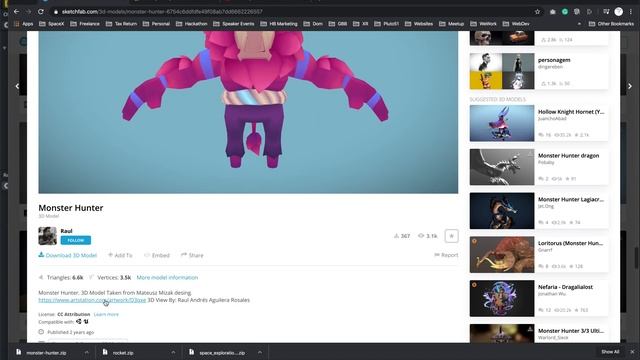Open the HB Marketing bookmarks folder
The height and width of the screenshot is (360, 640).
tap(279, 24)
